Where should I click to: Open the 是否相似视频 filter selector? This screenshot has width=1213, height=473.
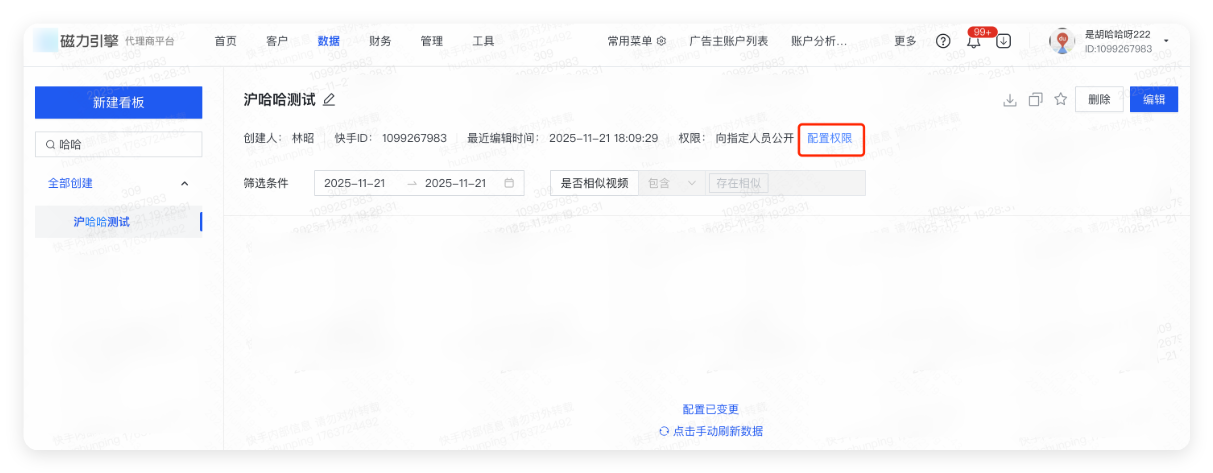tap(595, 183)
